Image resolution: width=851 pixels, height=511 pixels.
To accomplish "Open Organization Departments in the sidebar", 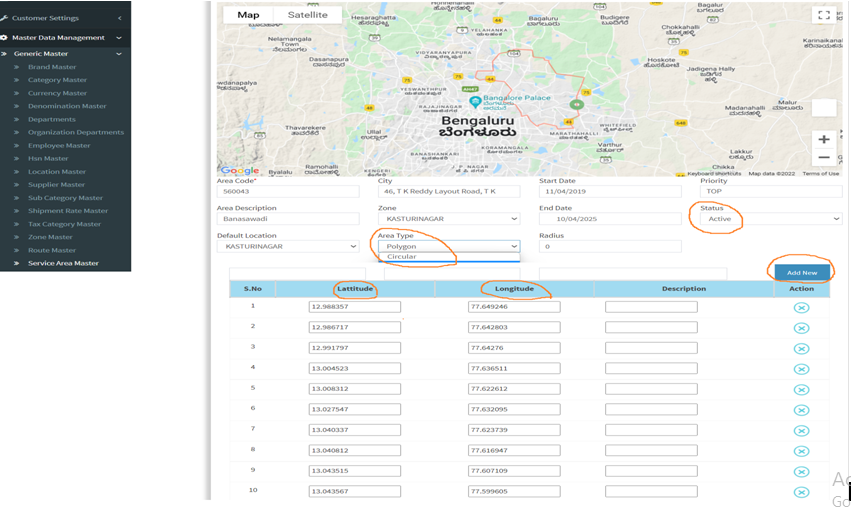I will click(x=76, y=132).
